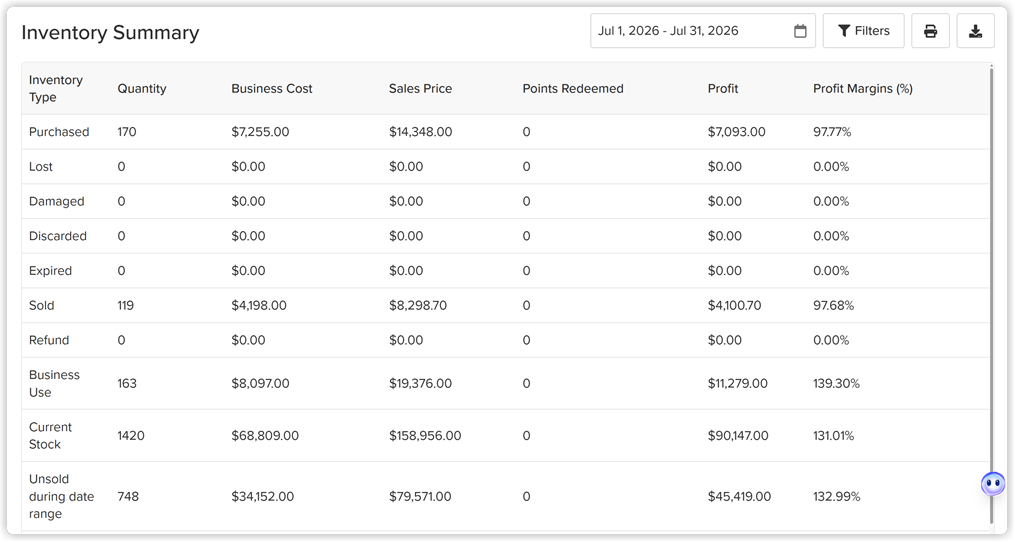Click the Current Stock quantity 1420
The image size is (1015, 542).
tap(131, 436)
